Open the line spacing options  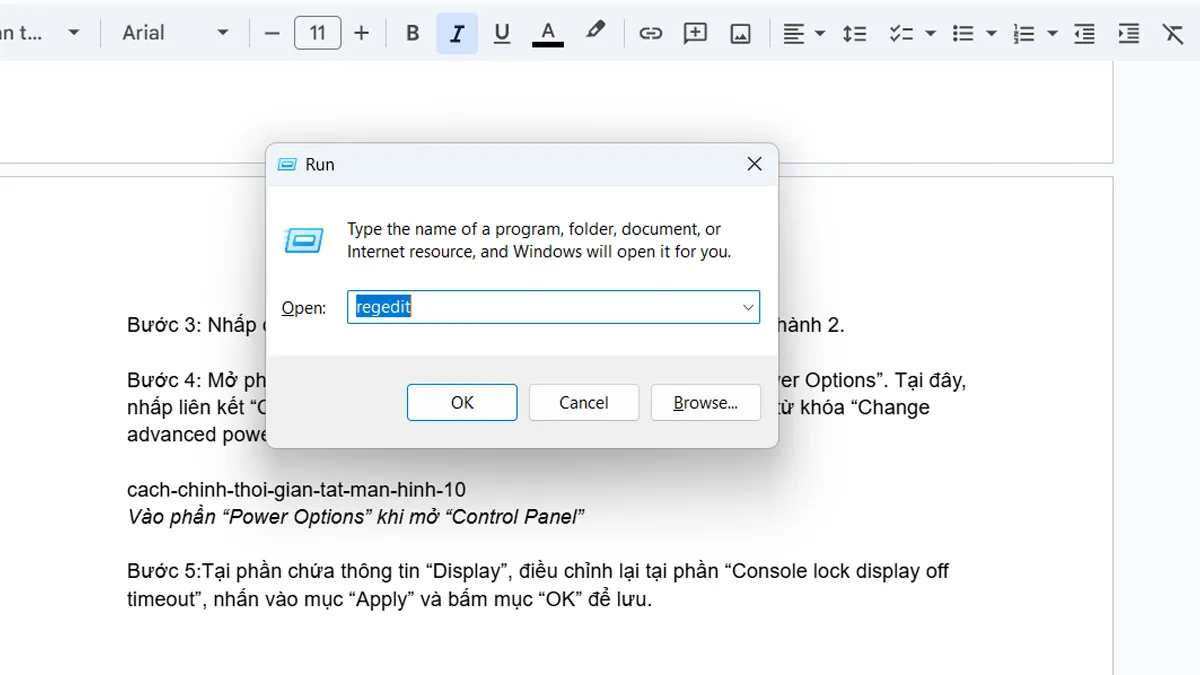coord(855,33)
